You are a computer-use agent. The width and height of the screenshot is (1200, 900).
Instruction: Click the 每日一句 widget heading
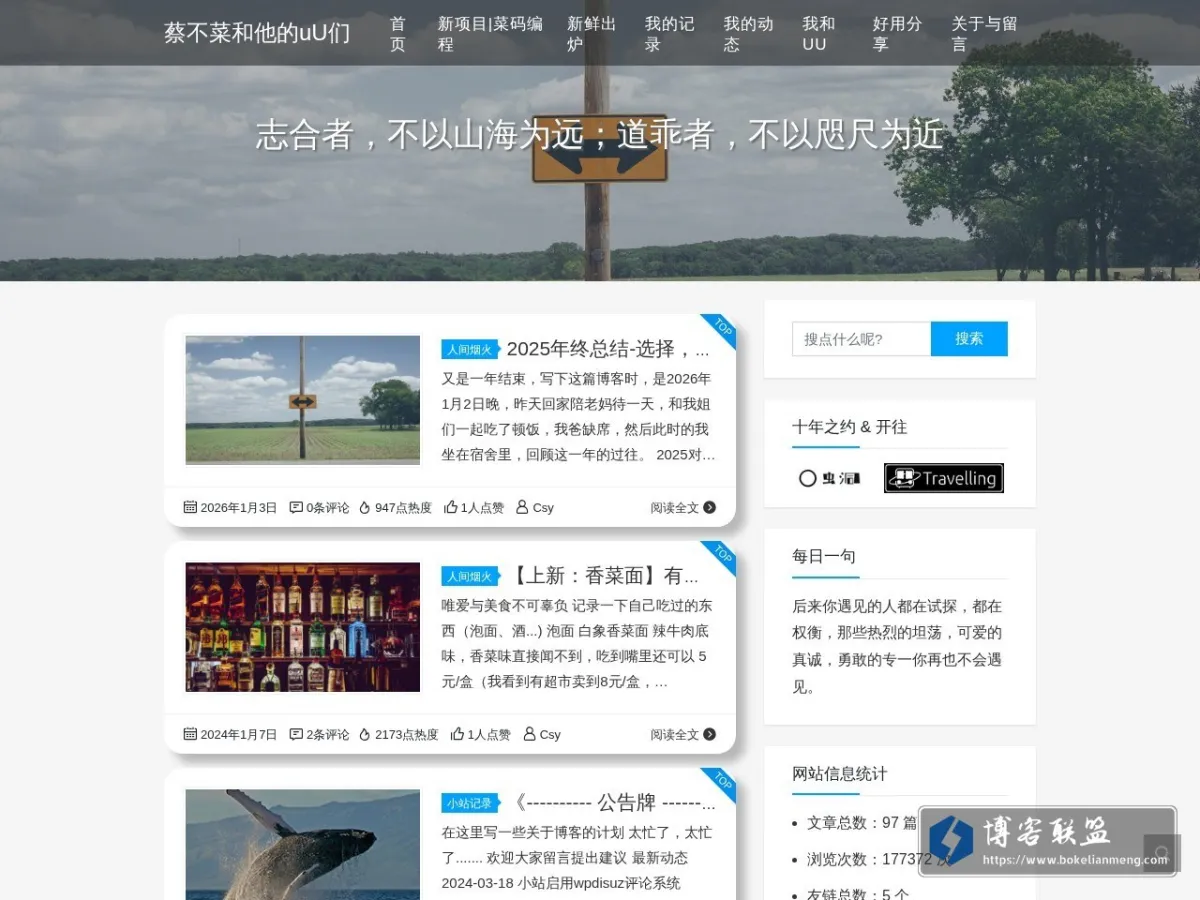pos(824,556)
